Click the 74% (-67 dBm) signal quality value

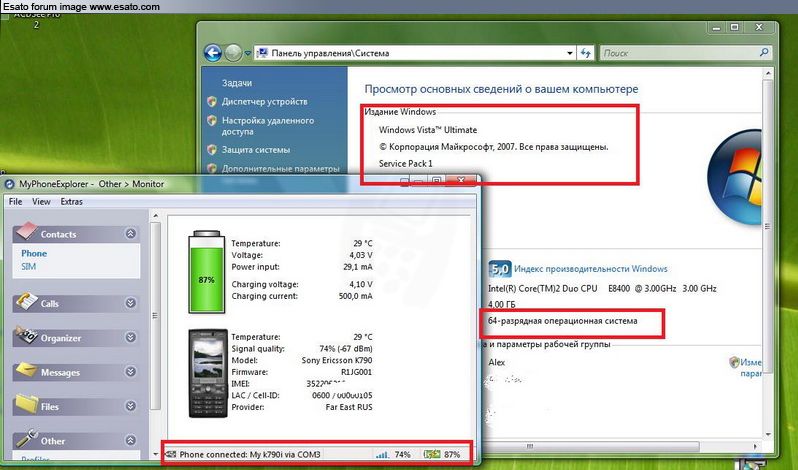346,348
